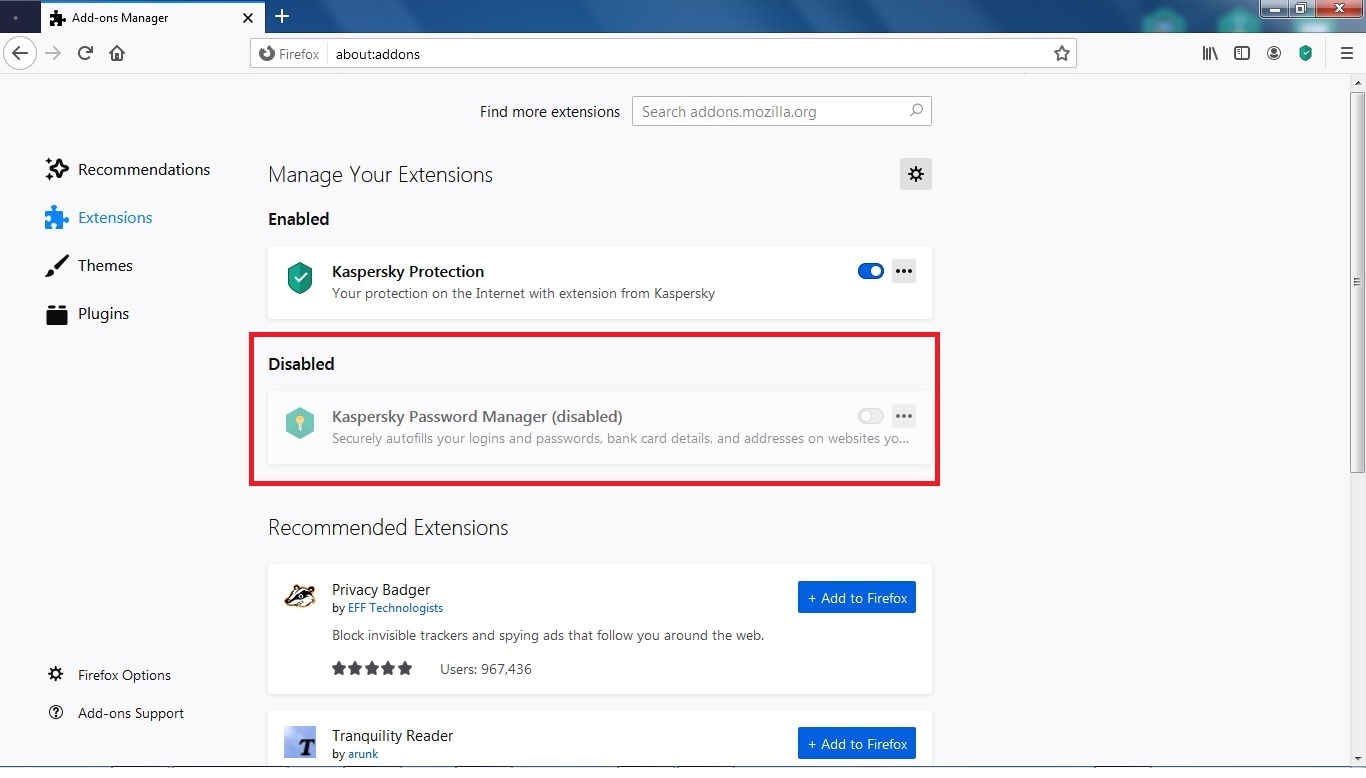
Task: Open the Add-ons Support link
Action: point(116,713)
